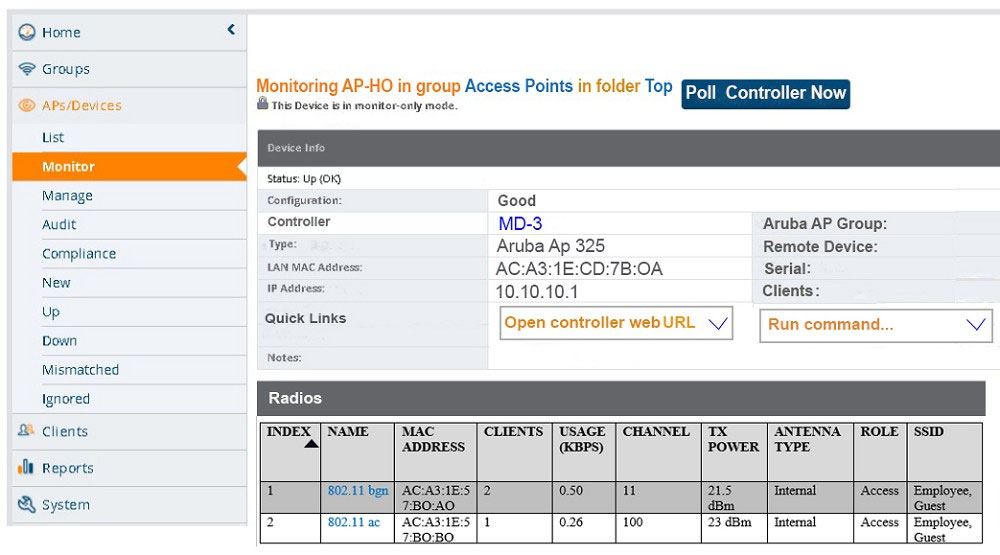The height and width of the screenshot is (555, 1000).
Task: Open the Compliance sidebar item
Action: coord(79,253)
